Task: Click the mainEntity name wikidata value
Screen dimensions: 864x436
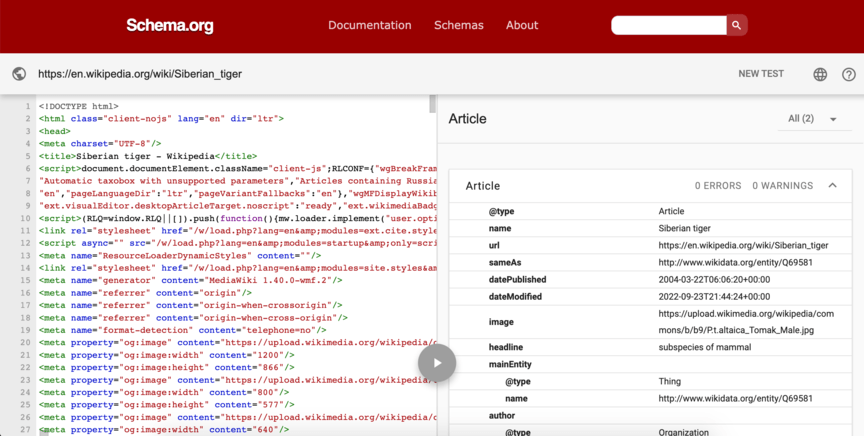Action: pos(736,399)
